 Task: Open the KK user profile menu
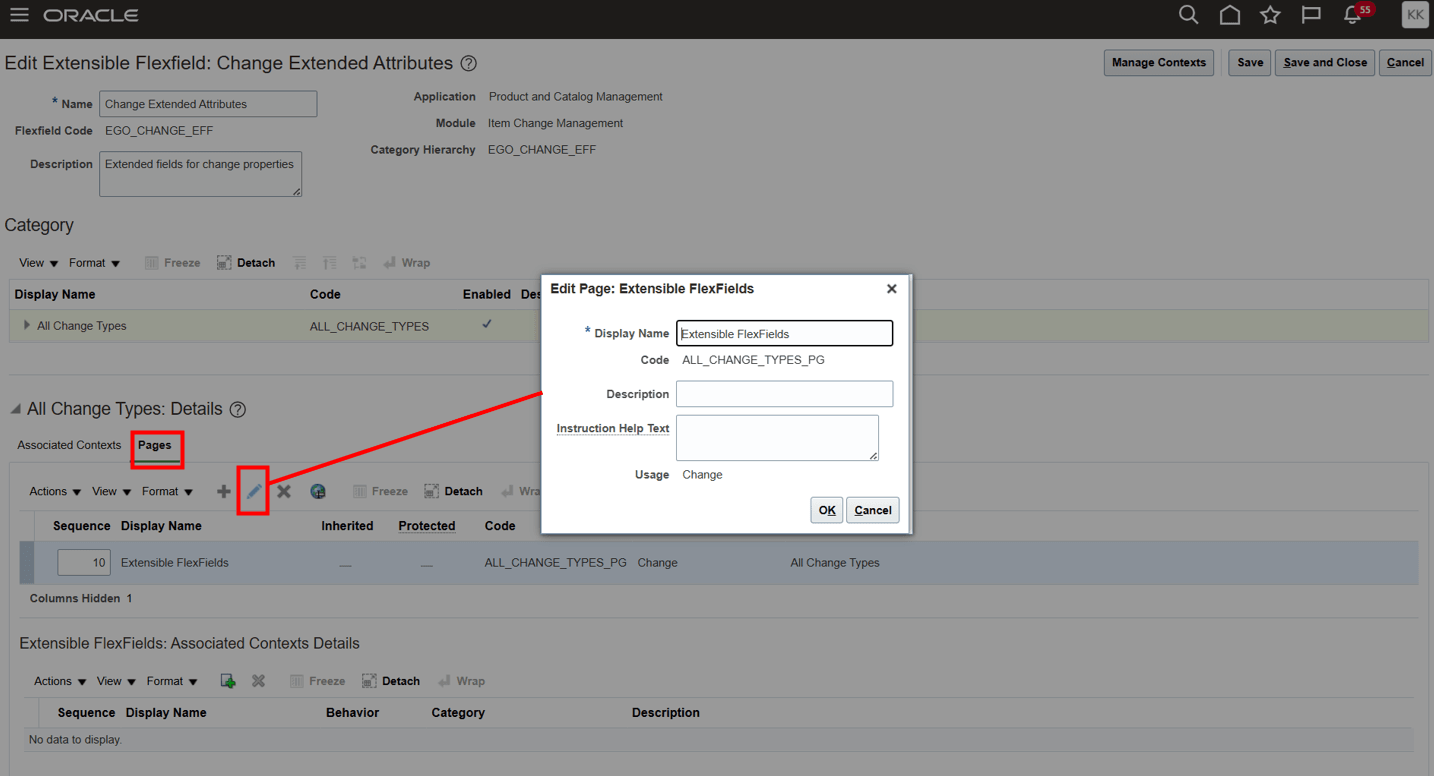(1415, 15)
